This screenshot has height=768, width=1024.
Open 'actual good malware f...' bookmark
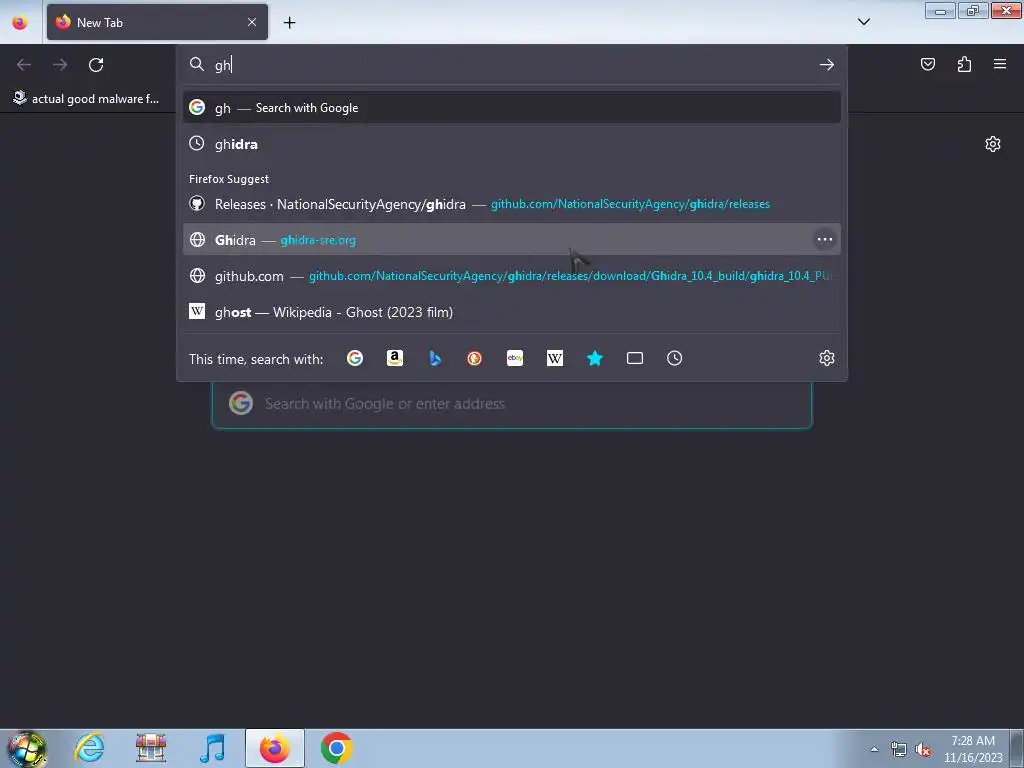pos(86,99)
